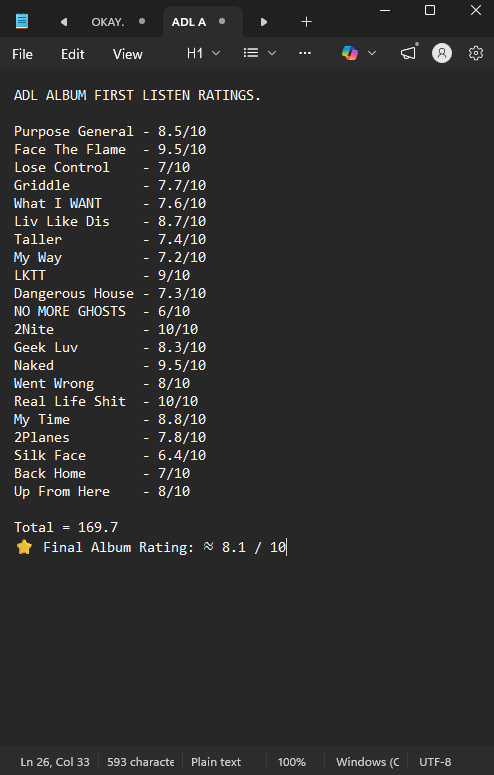Click the line 'Real Life Shit - 10/10'

[x=106, y=401]
